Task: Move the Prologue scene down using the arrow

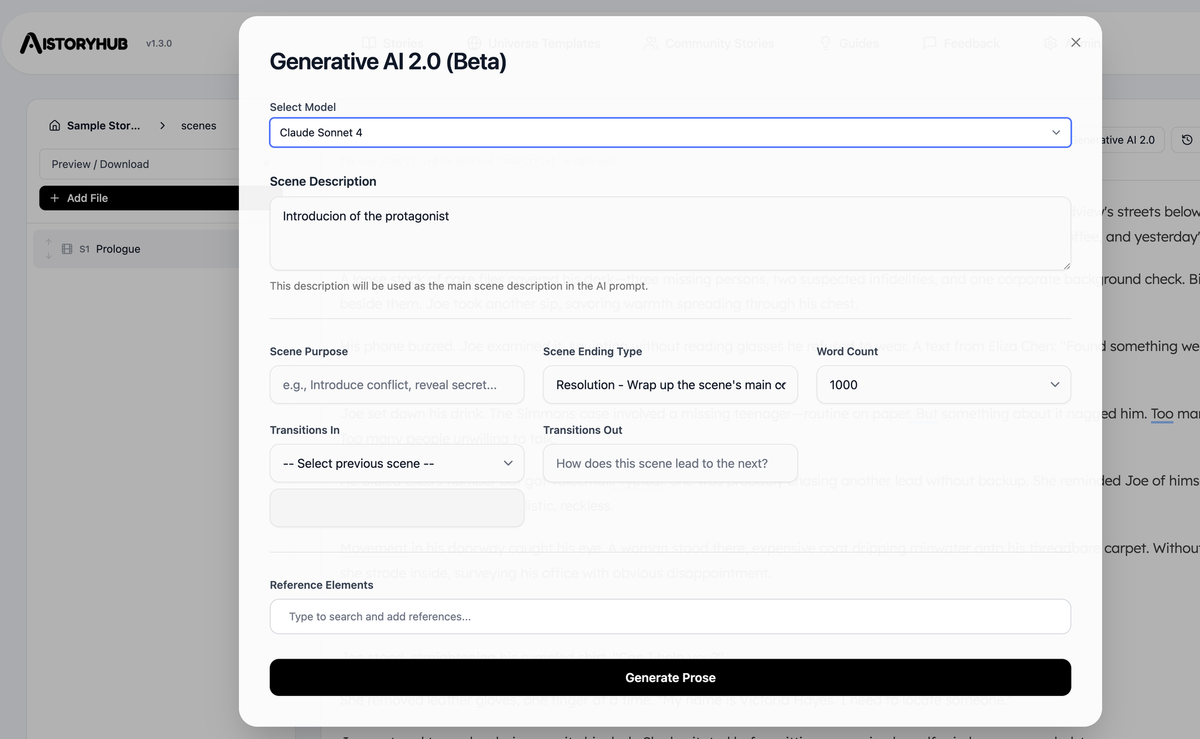Action: [48, 256]
